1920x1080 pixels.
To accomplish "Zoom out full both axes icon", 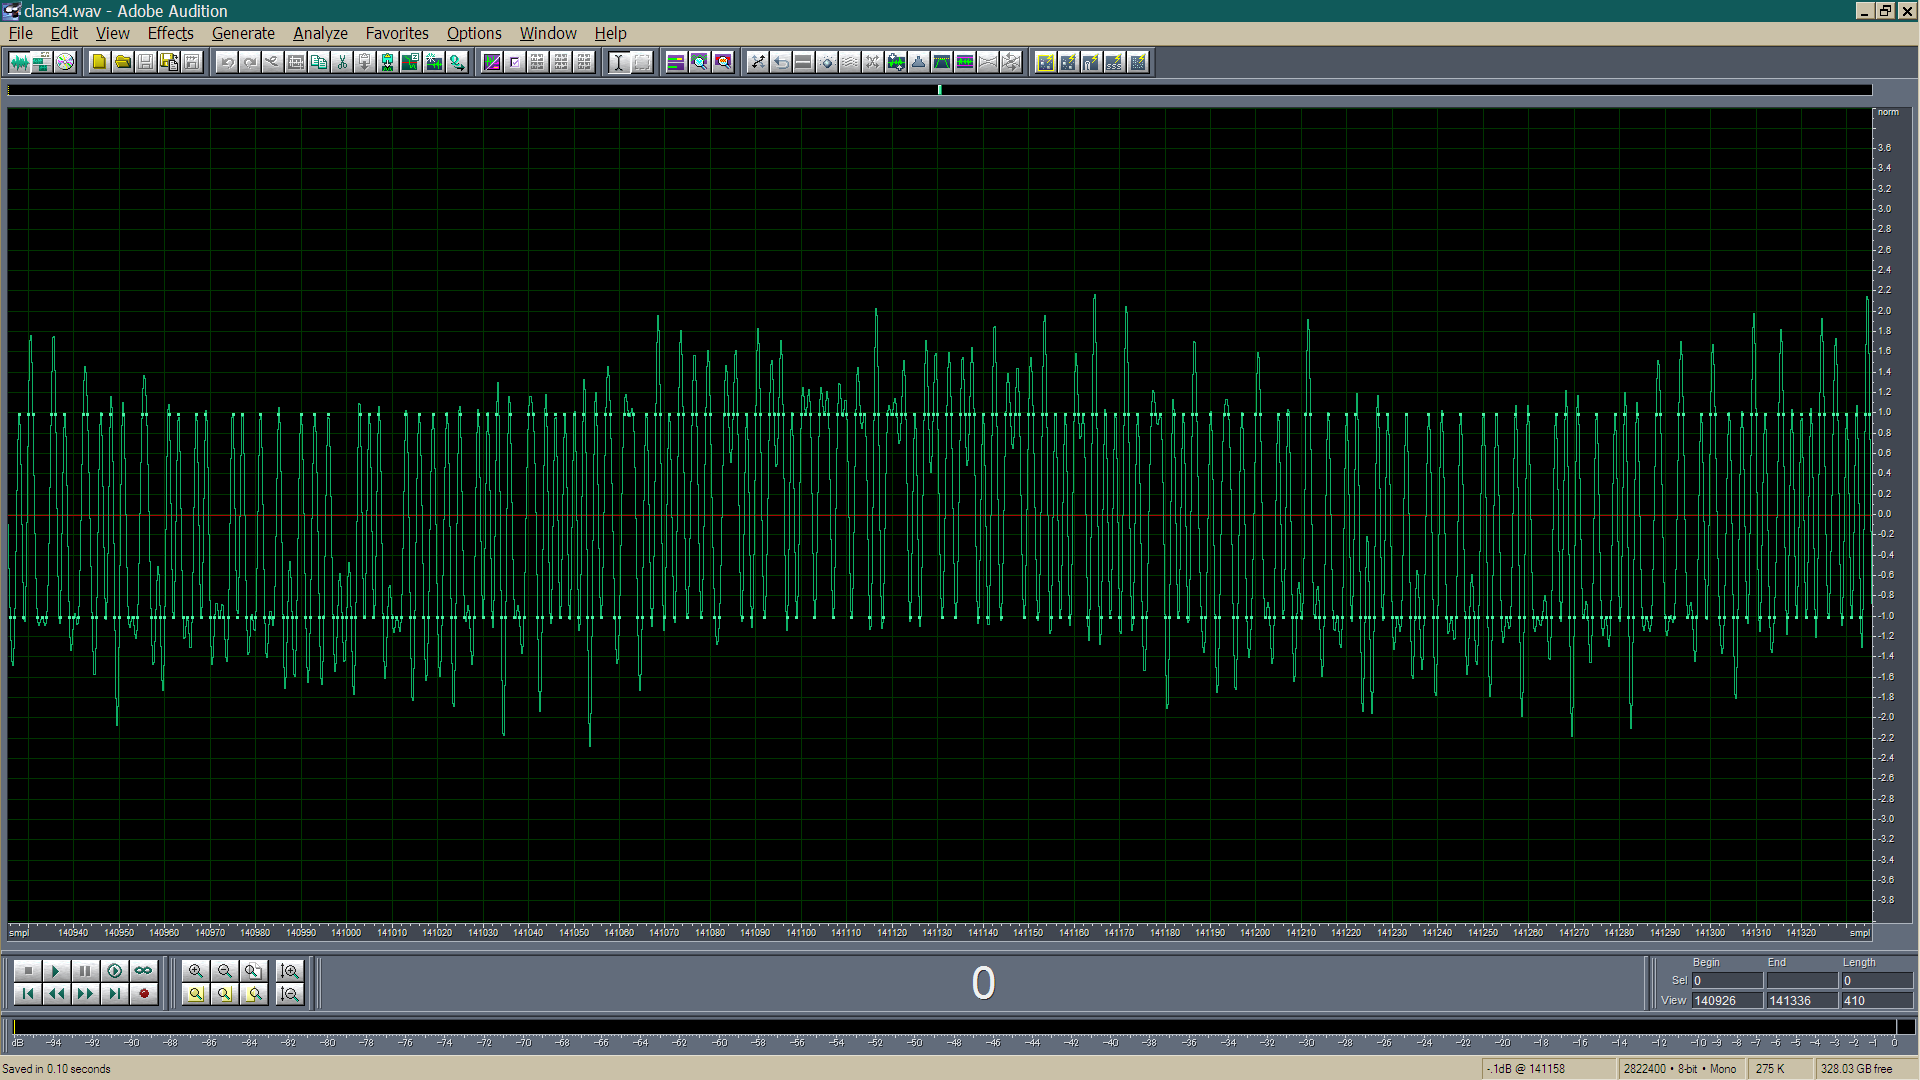I will pos(253,970).
